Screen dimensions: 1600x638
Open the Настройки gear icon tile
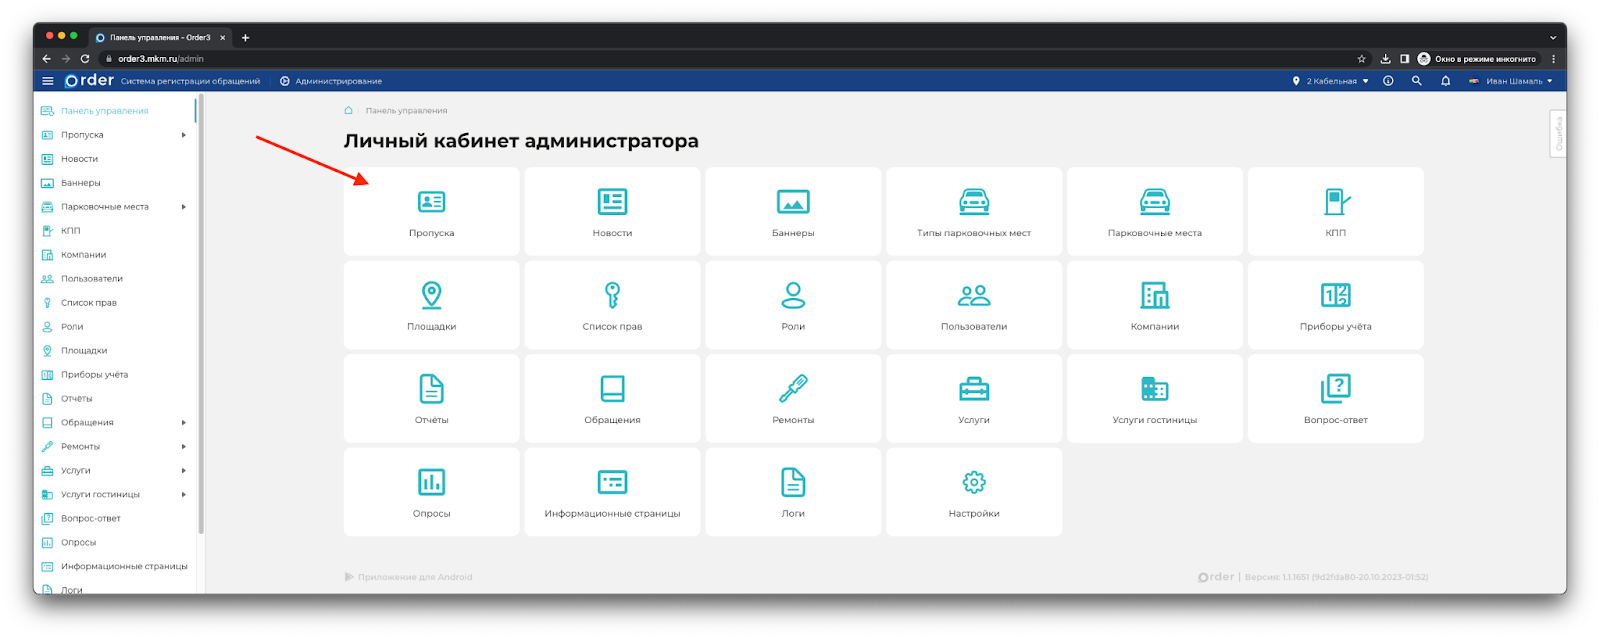coord(973,482)
